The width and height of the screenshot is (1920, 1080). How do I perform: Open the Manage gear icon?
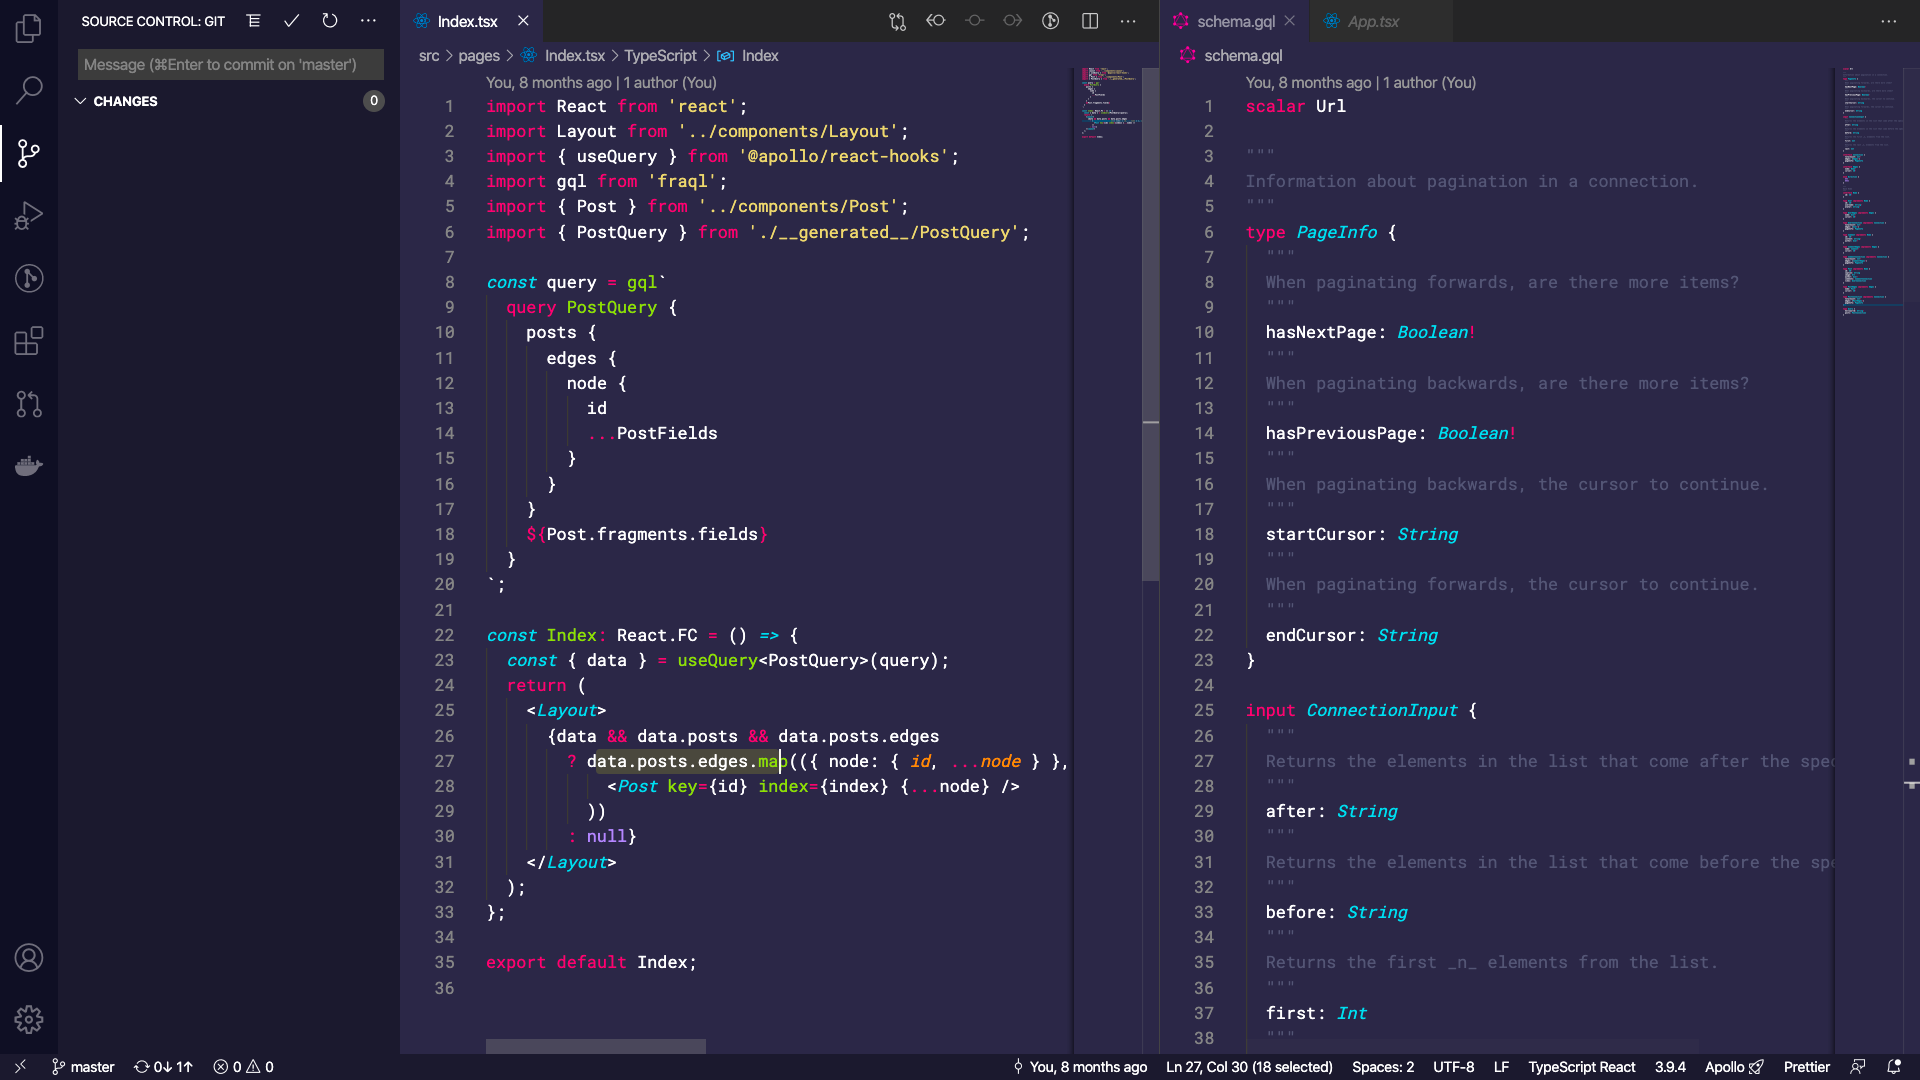[x=29, y=1019]
